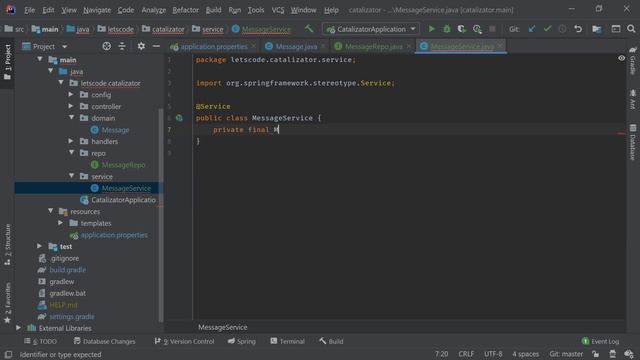Click the stop process icon

[x=492, y=29]
